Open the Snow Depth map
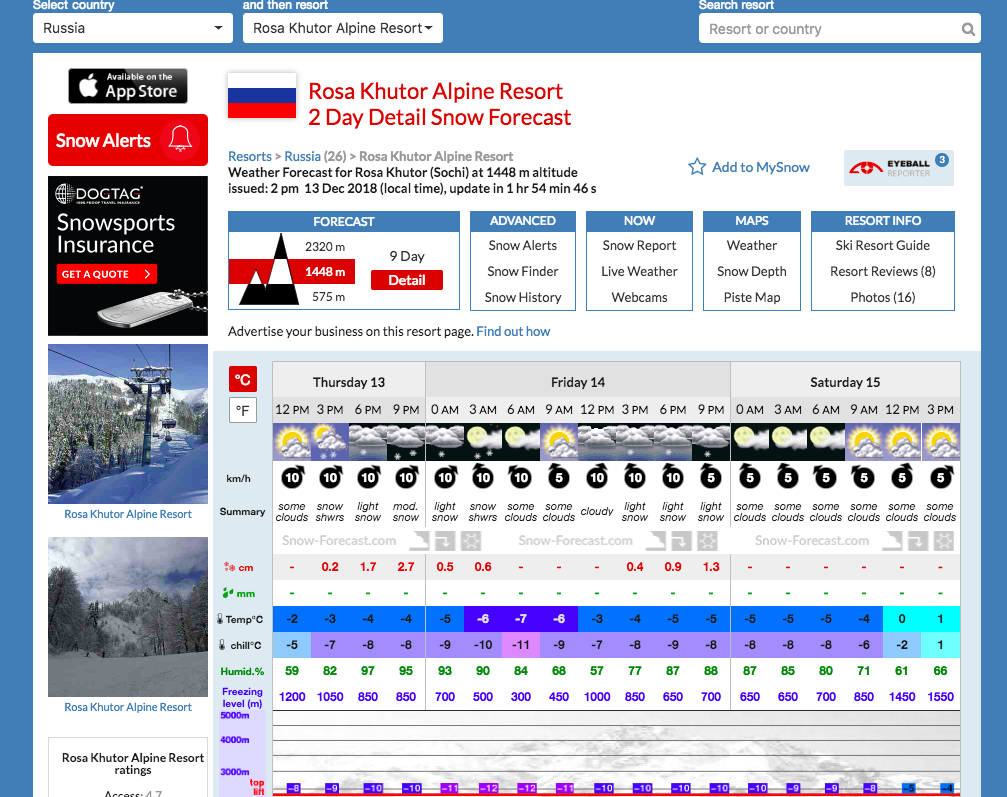The width and height of the screenshot is (1007, 797). pos(751,272)
